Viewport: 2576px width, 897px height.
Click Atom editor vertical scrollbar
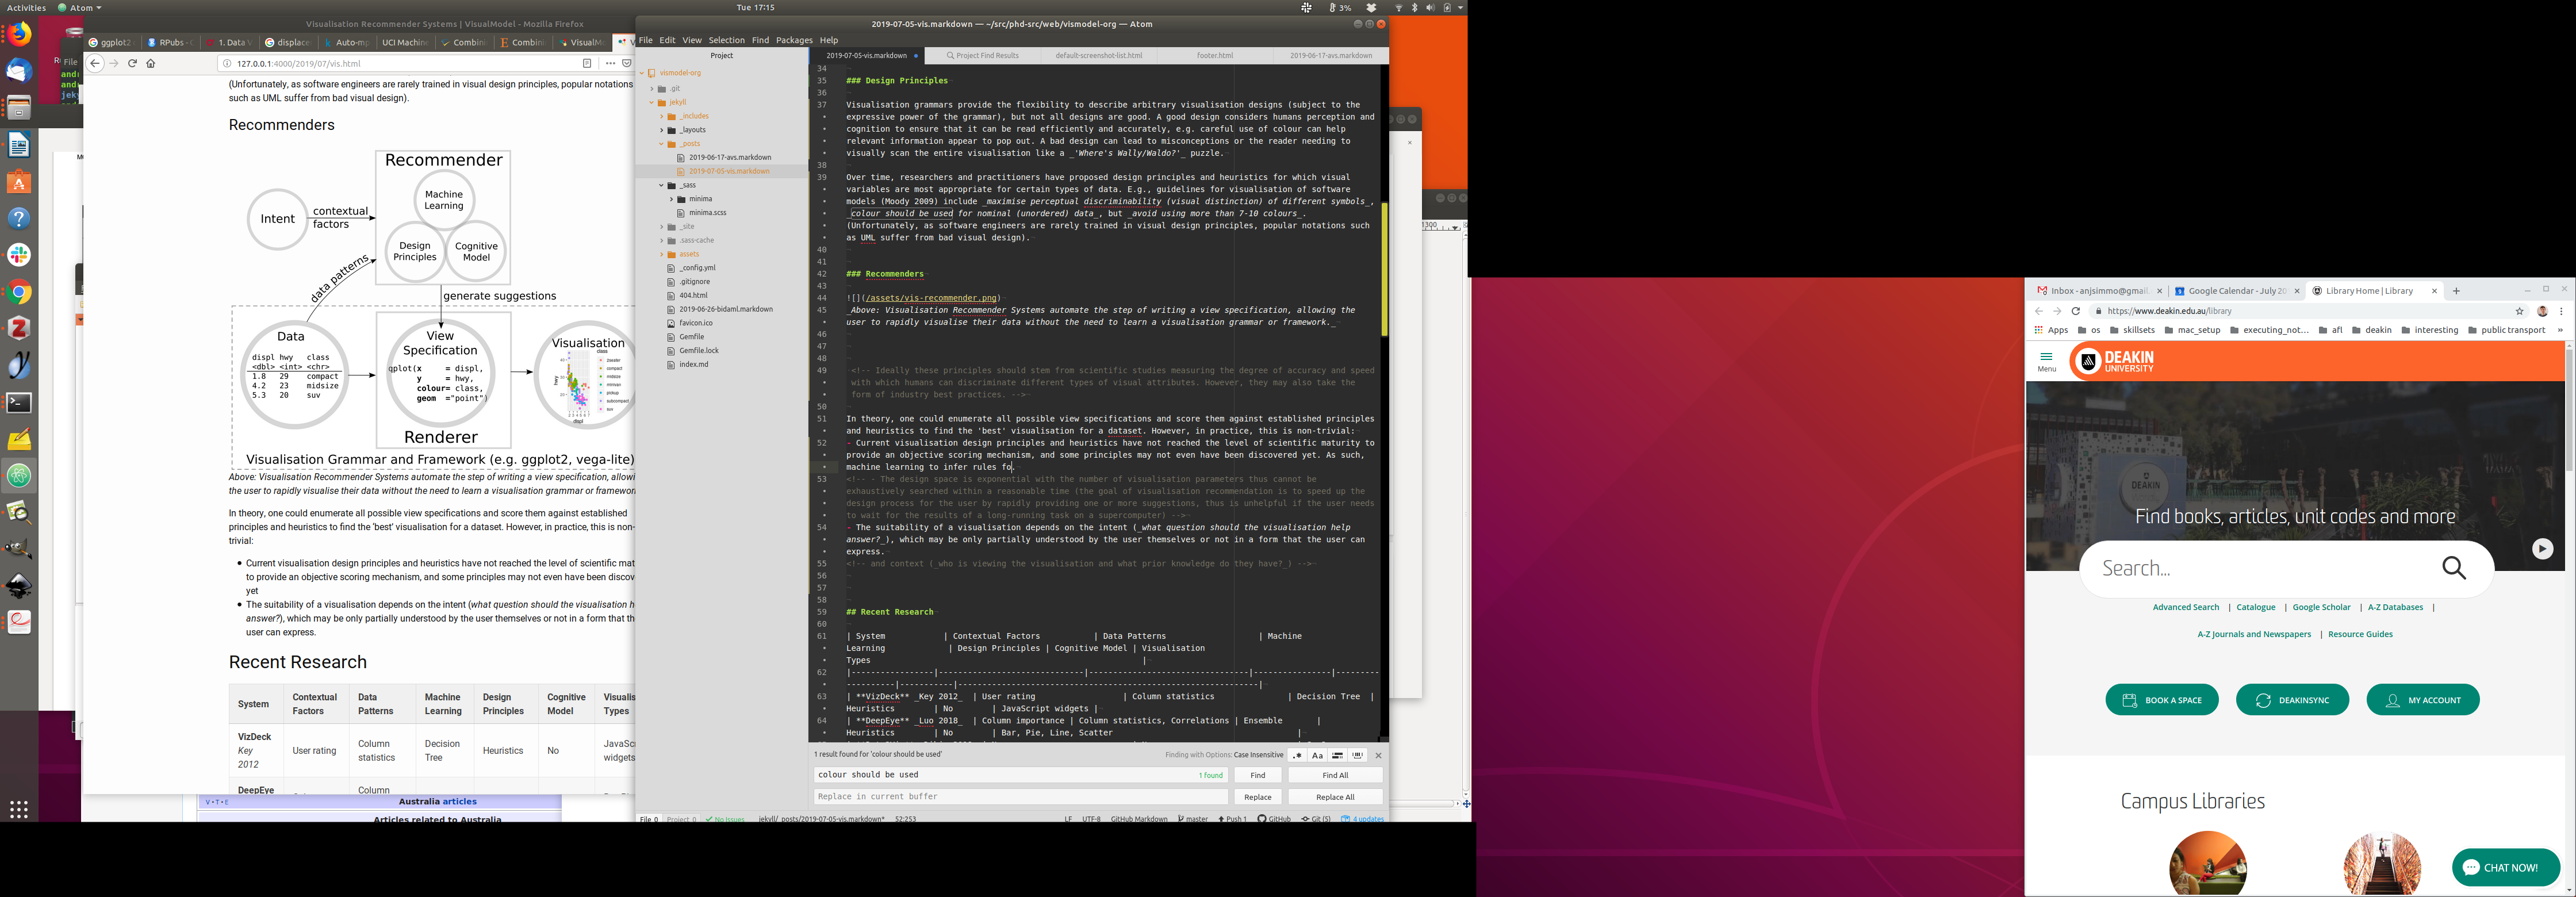[1384, 270]
